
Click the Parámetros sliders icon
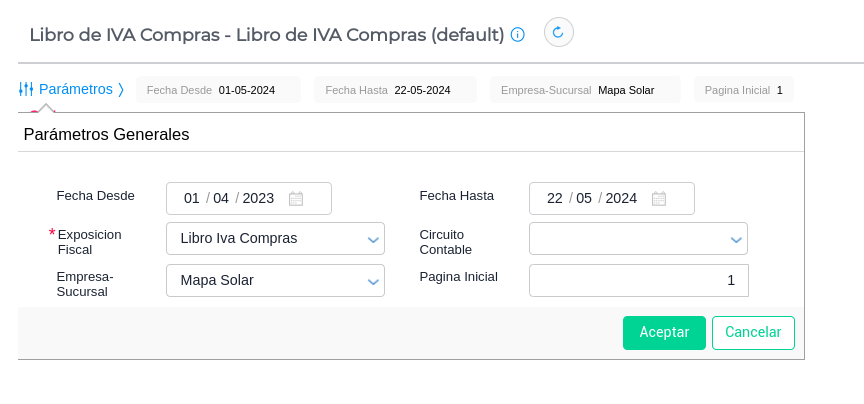coord(26,89)
